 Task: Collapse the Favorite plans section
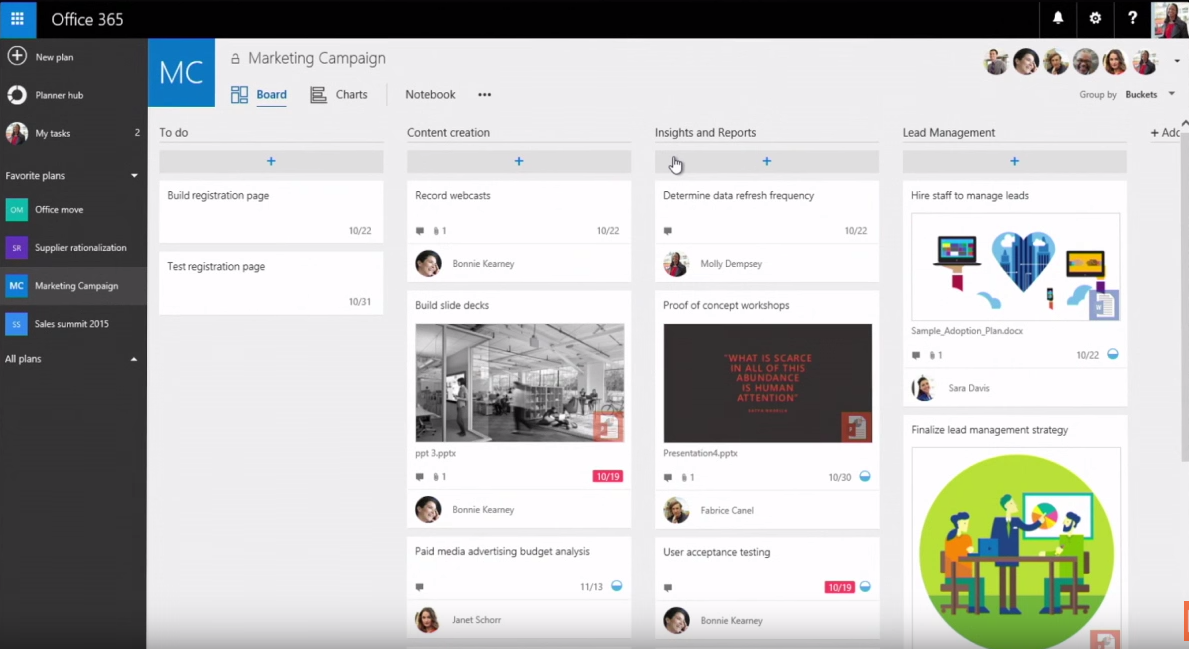(134, 175)
